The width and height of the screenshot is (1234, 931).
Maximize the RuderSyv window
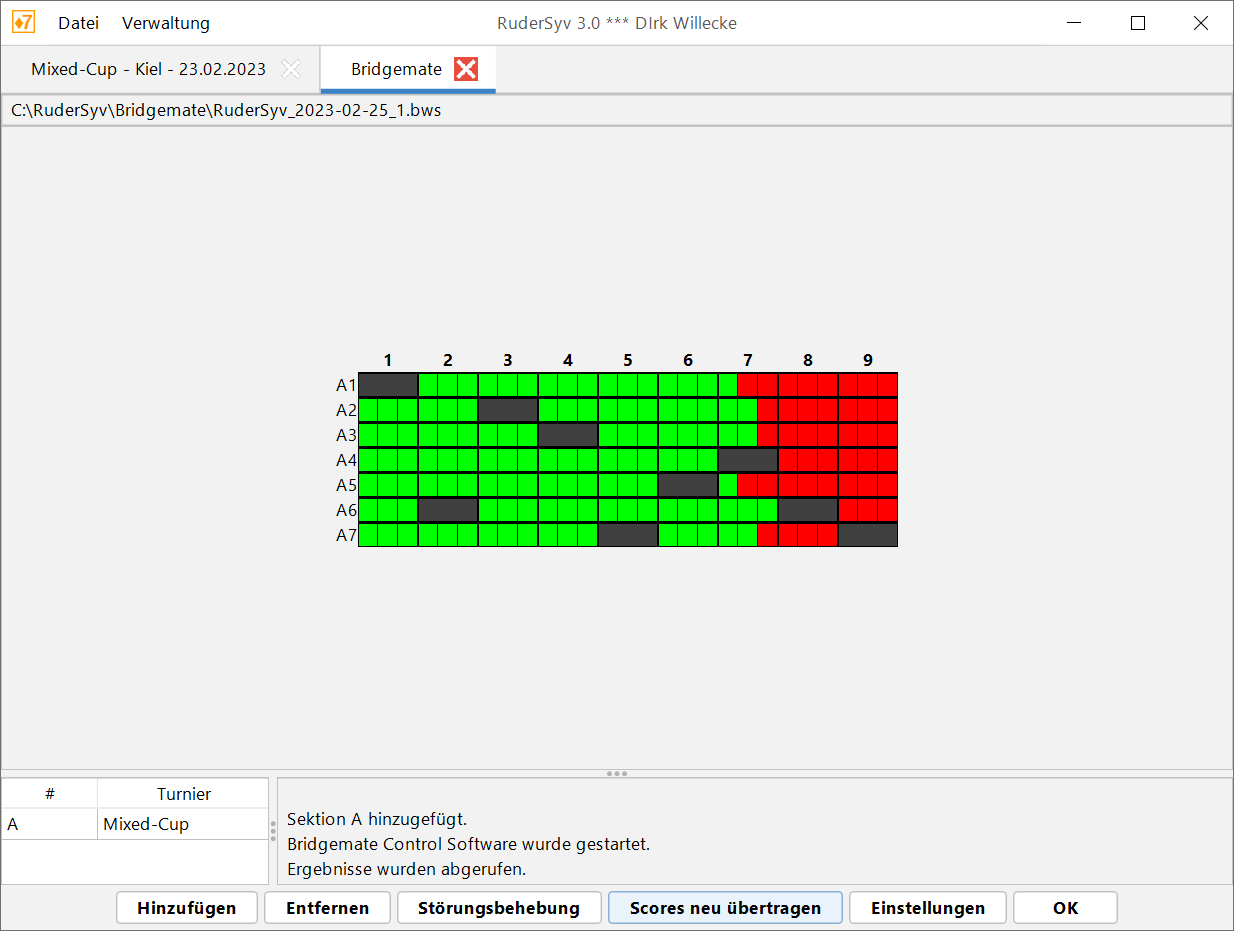1137,23
